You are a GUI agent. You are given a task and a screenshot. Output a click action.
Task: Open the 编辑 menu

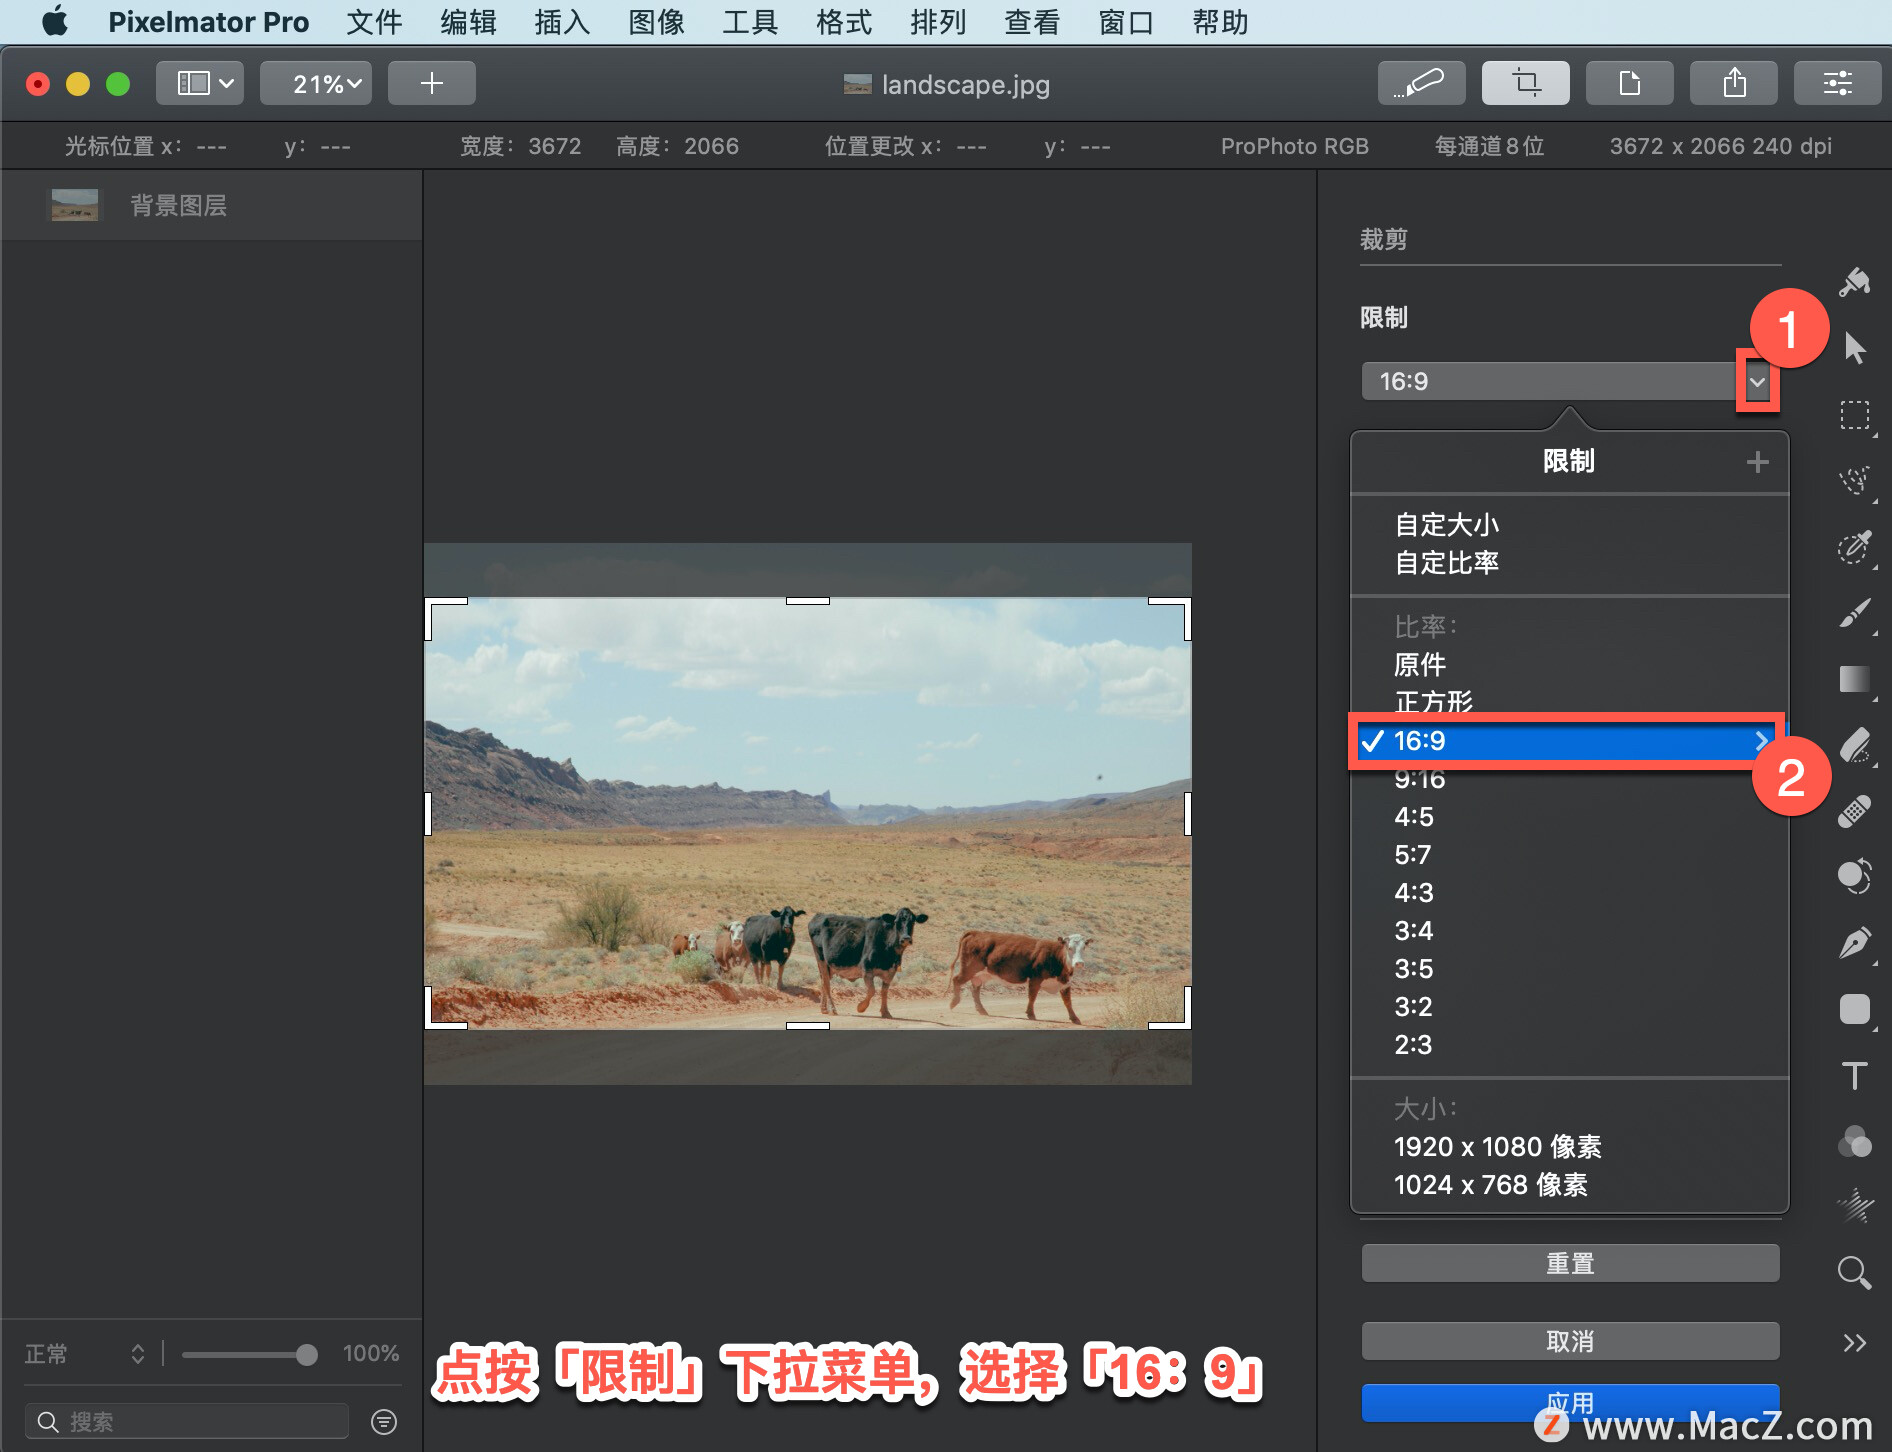(468, 22)
